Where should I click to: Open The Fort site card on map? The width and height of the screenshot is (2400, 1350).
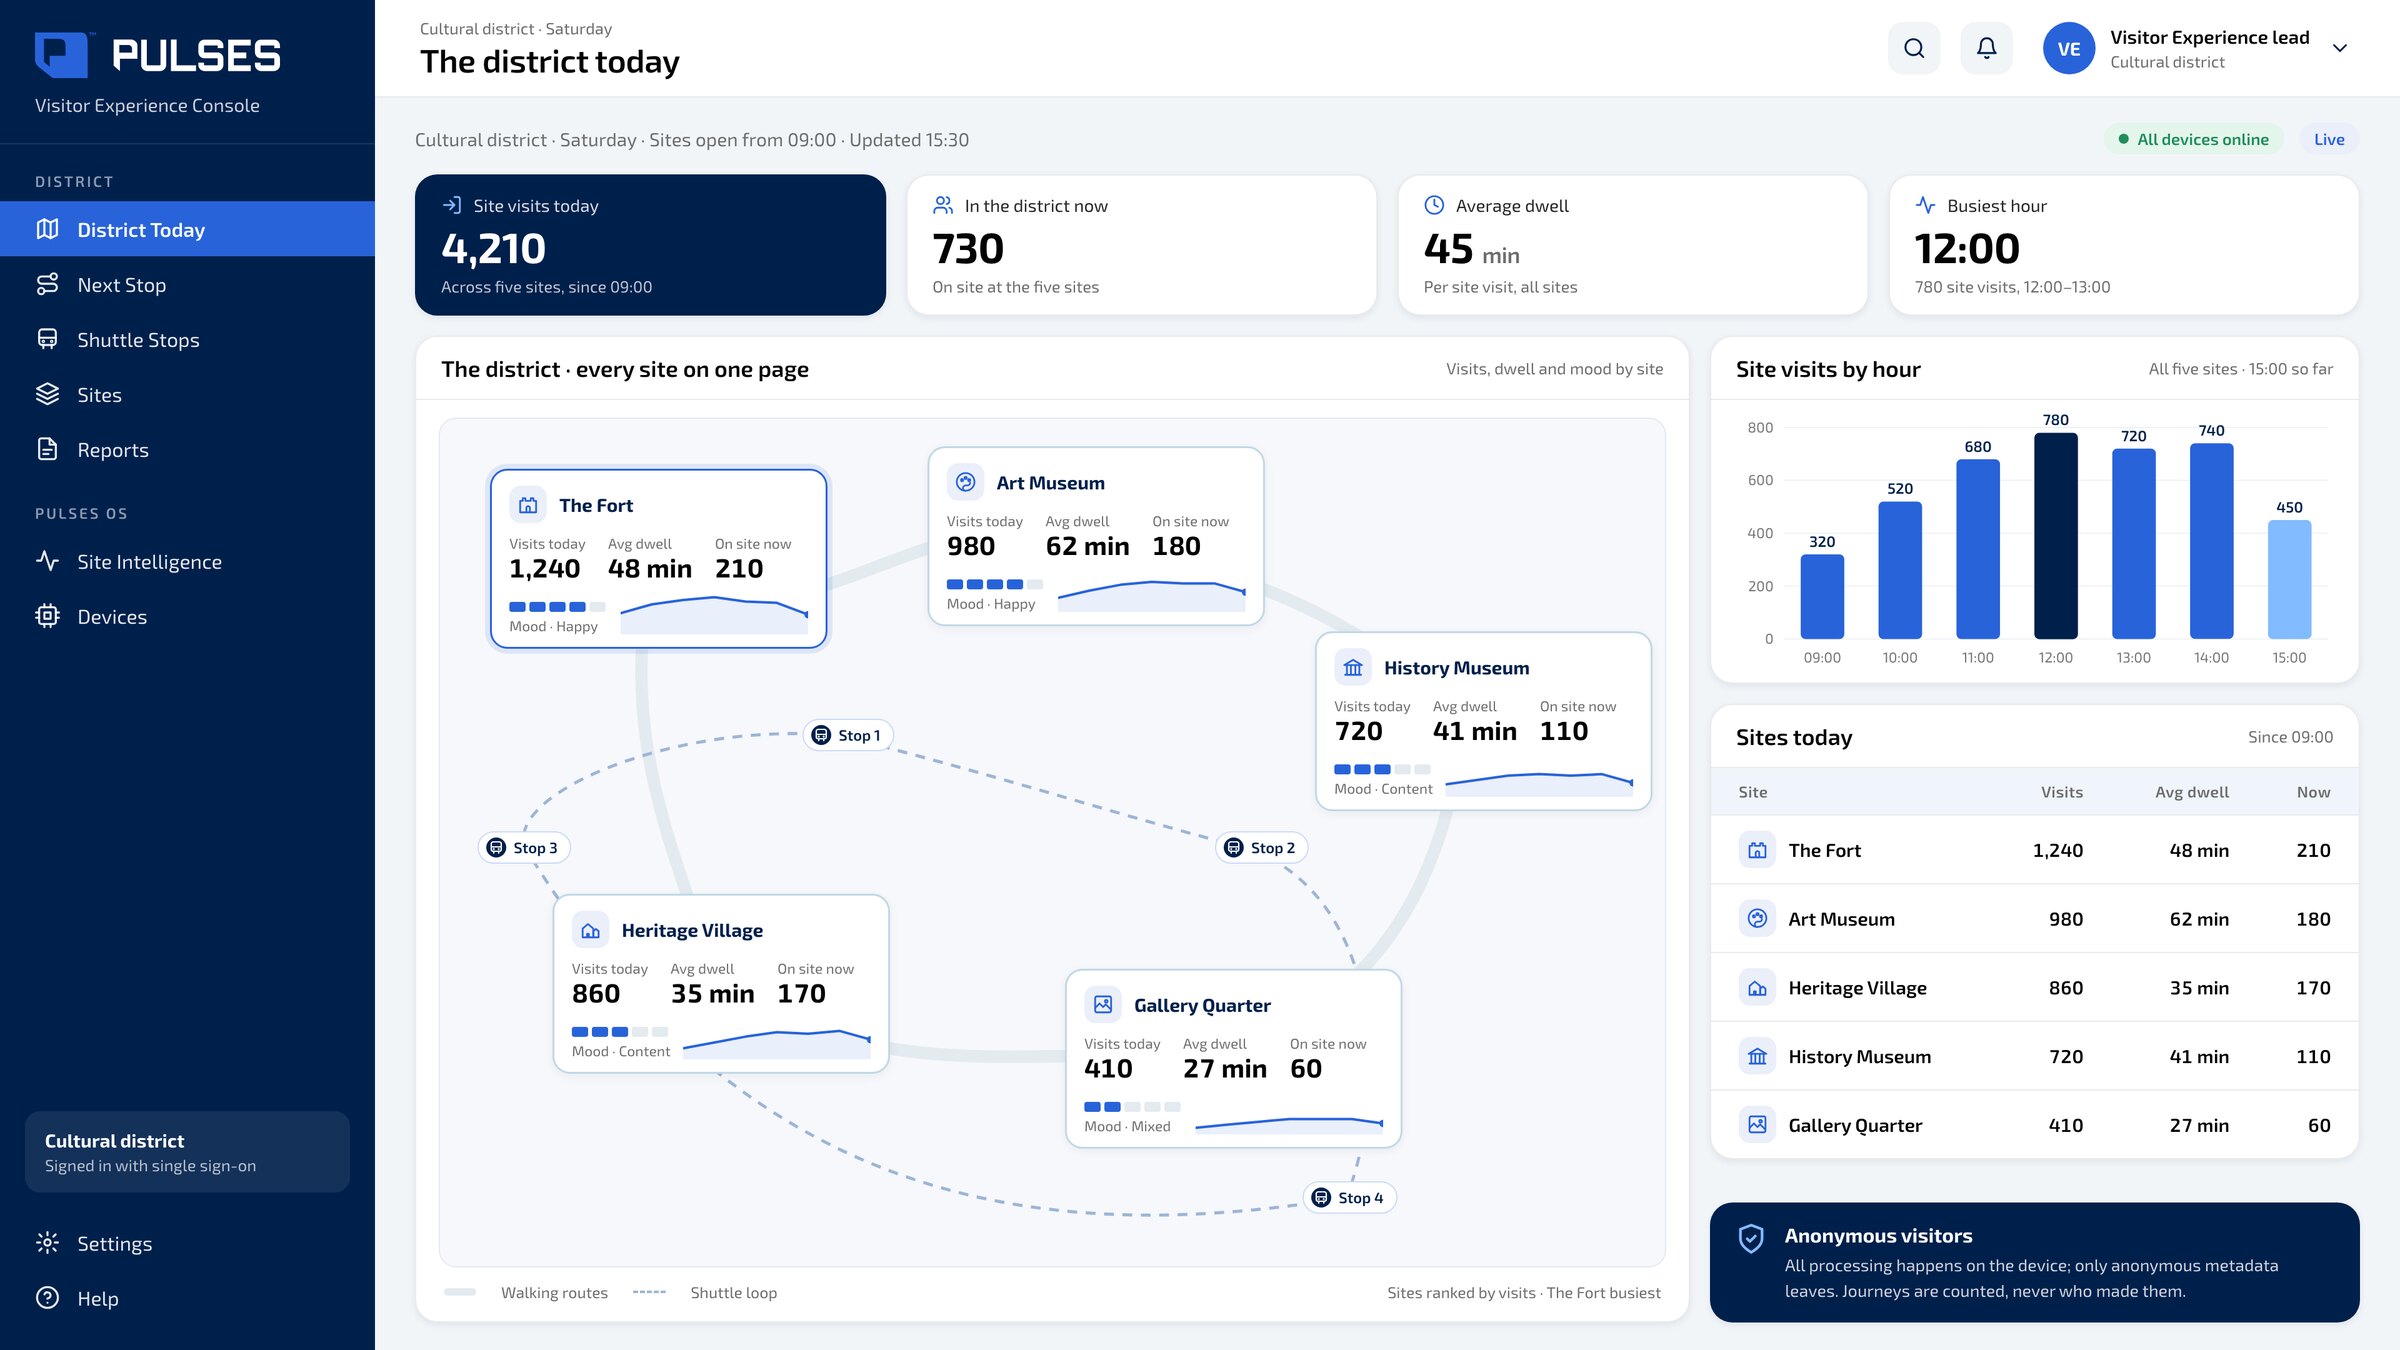[x=658, y=559]
